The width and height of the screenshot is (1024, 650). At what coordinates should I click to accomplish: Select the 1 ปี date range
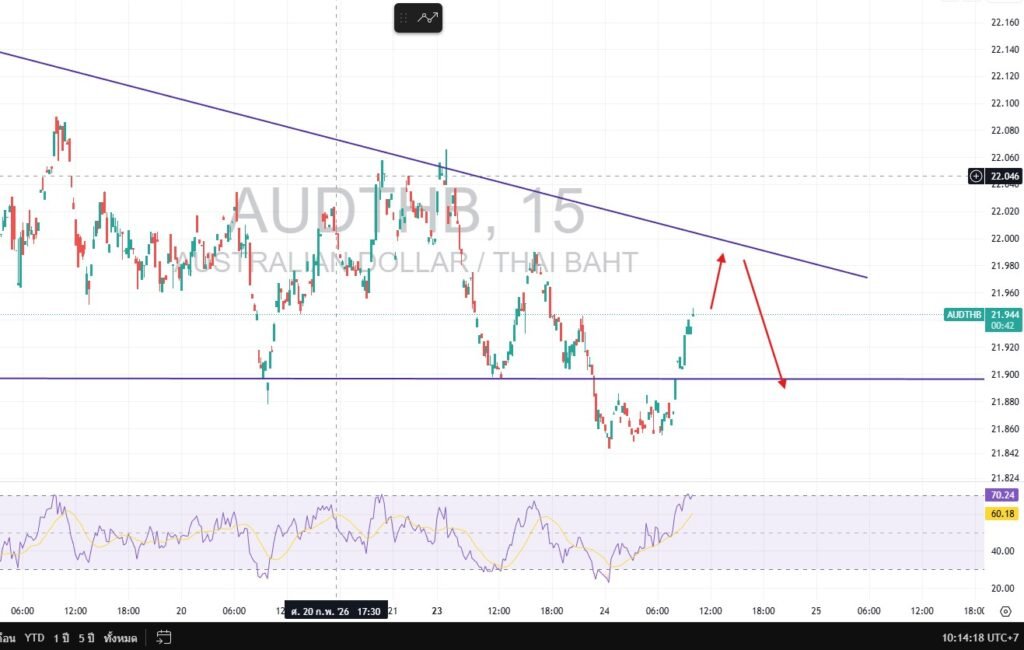(x=63, y=637)
